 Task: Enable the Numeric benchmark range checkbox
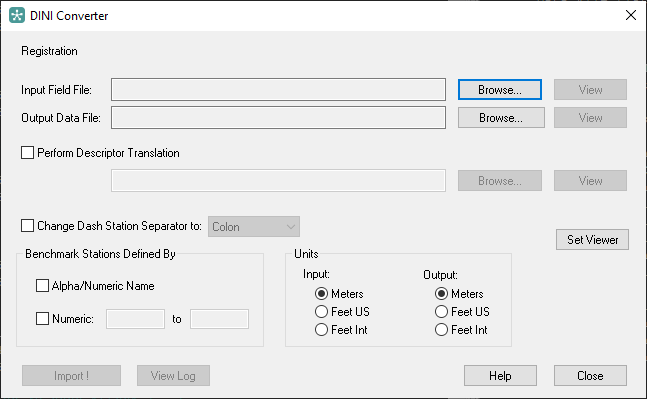[x=43, y=319]
